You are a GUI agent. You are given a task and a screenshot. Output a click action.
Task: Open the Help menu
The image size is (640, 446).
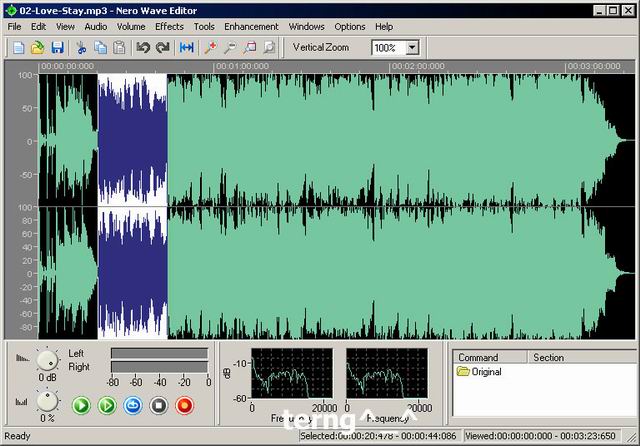pyautogui.click(x=384, y=27)
